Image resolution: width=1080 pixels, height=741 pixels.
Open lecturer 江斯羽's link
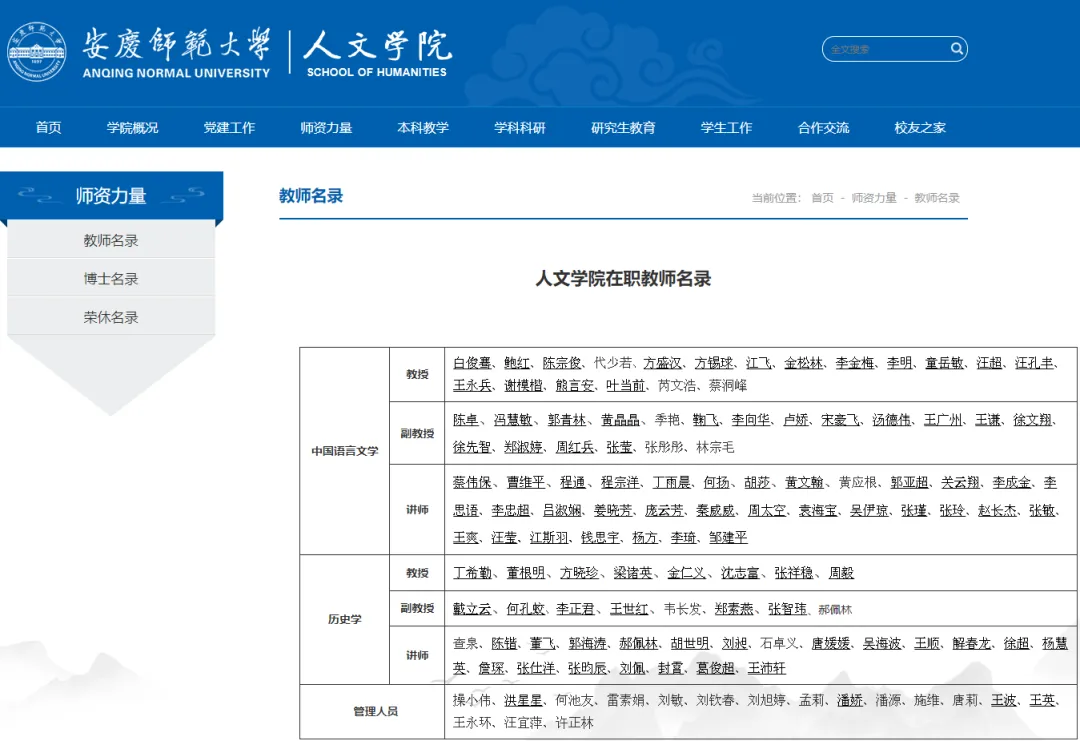tap(549, 538)
